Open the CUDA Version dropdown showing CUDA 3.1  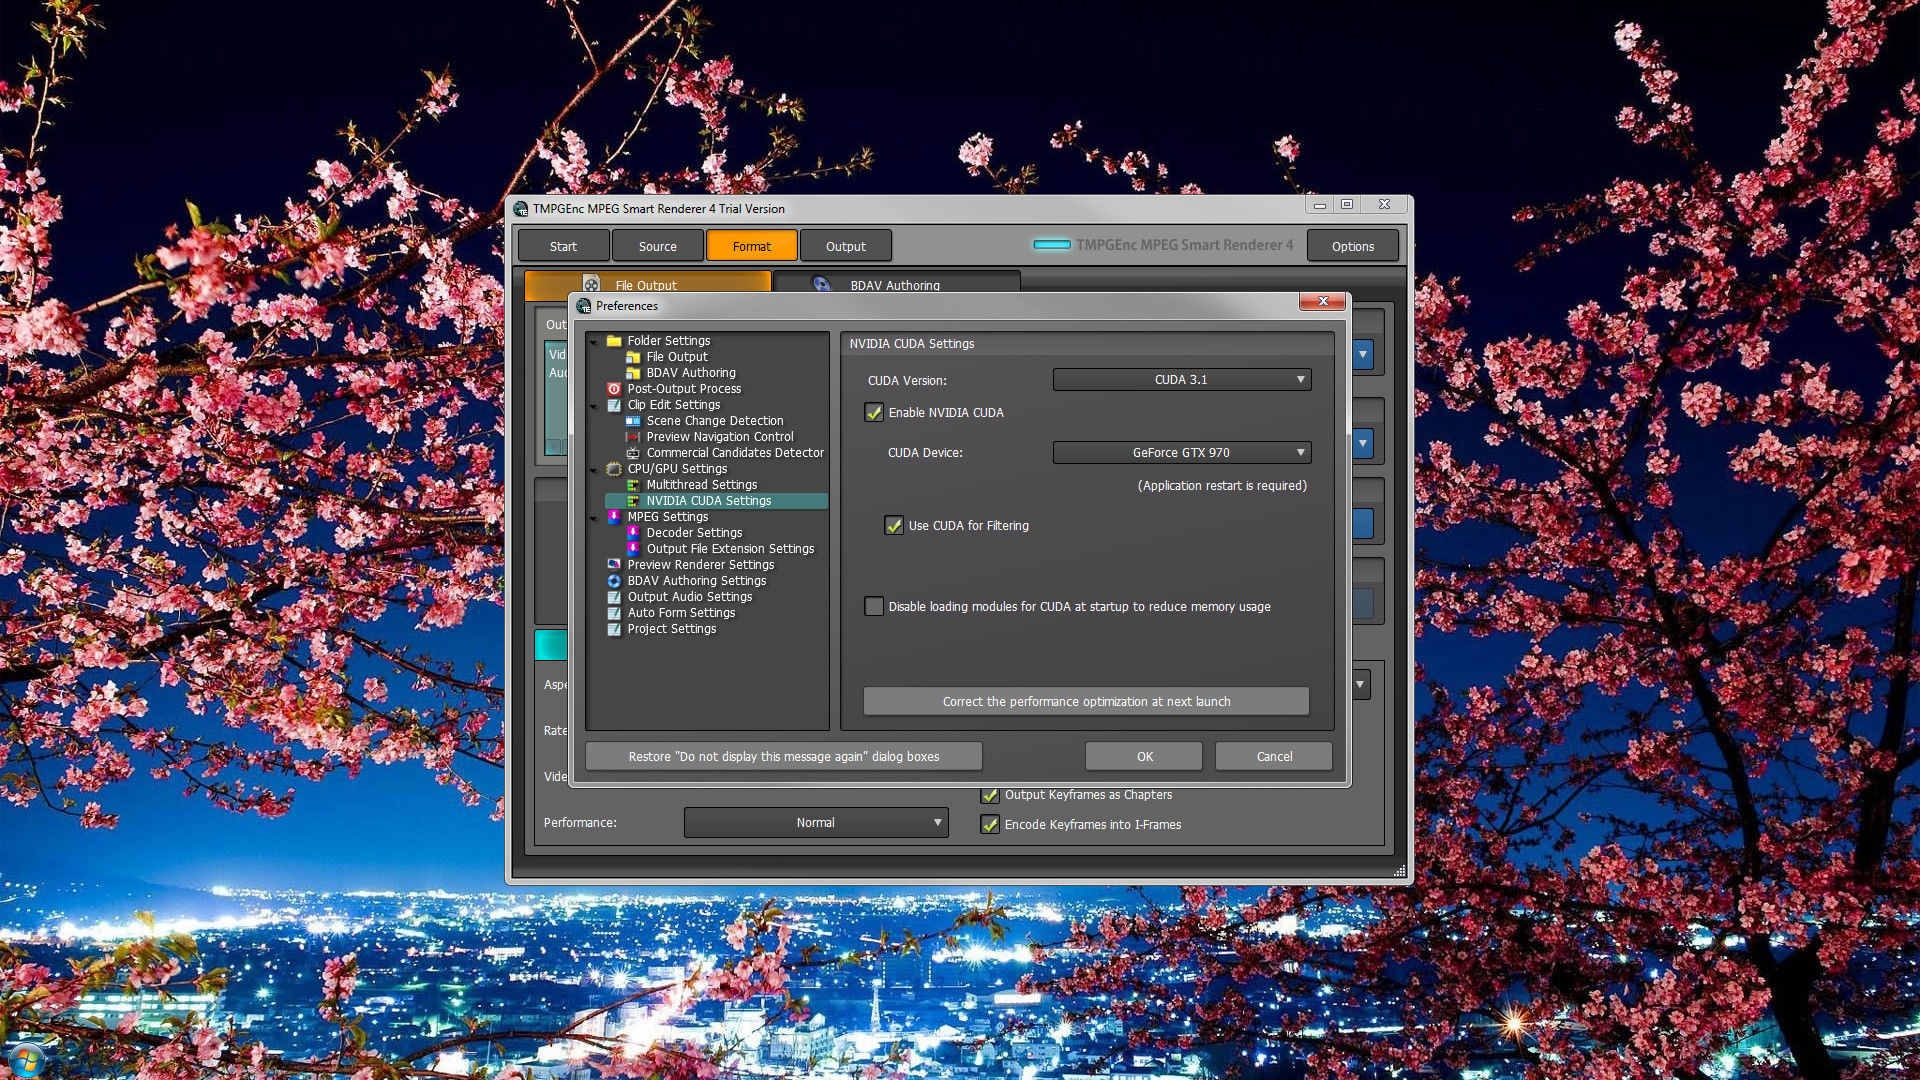click(x=1182, y=380)
